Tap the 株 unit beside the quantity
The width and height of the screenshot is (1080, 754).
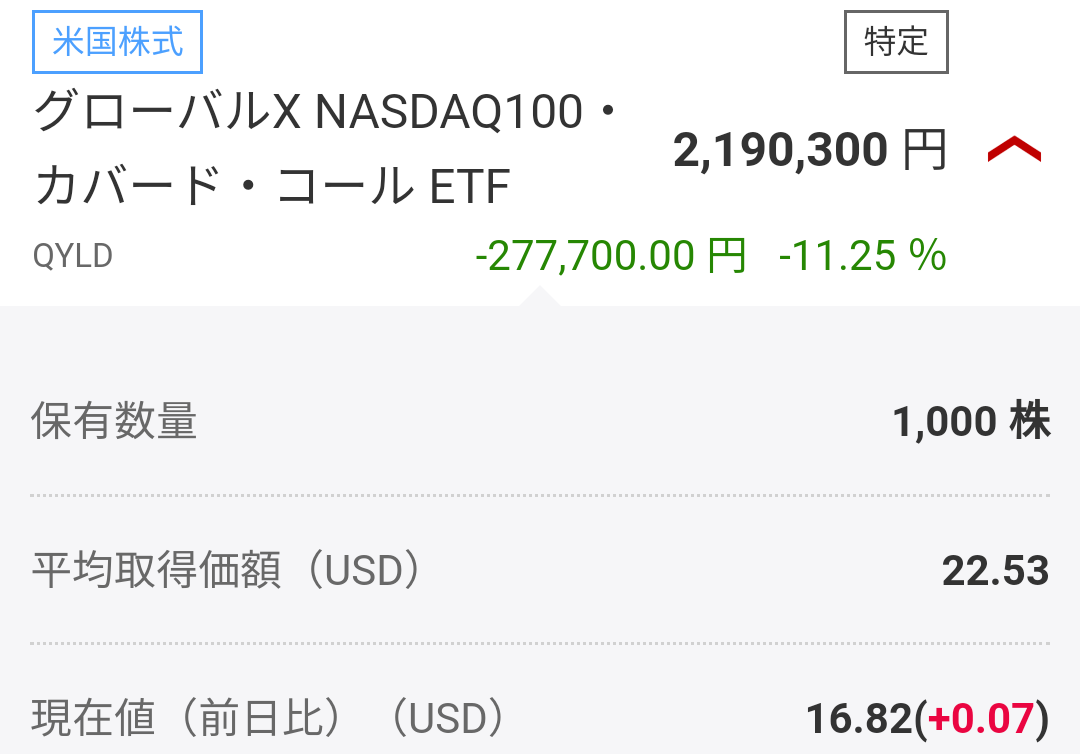[x=1029, y=422]
